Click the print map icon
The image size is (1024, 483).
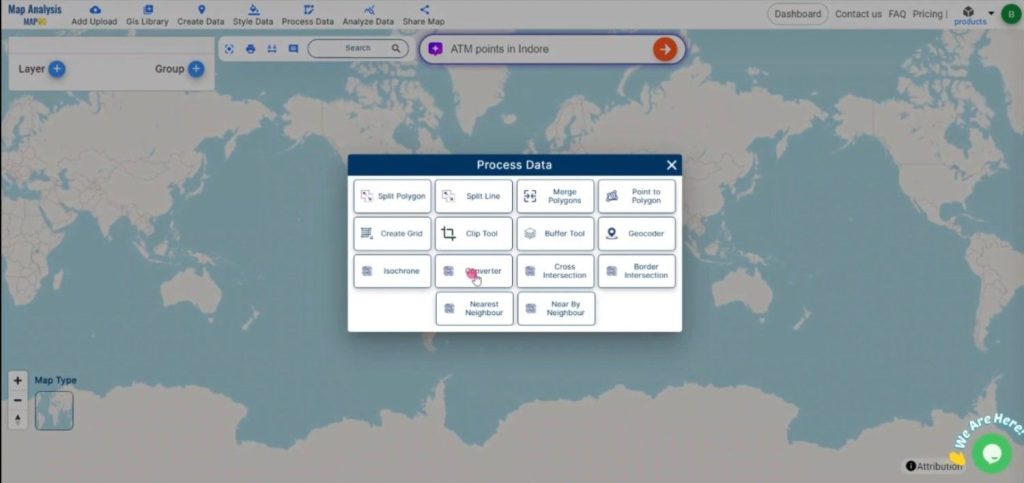(250, 49)
